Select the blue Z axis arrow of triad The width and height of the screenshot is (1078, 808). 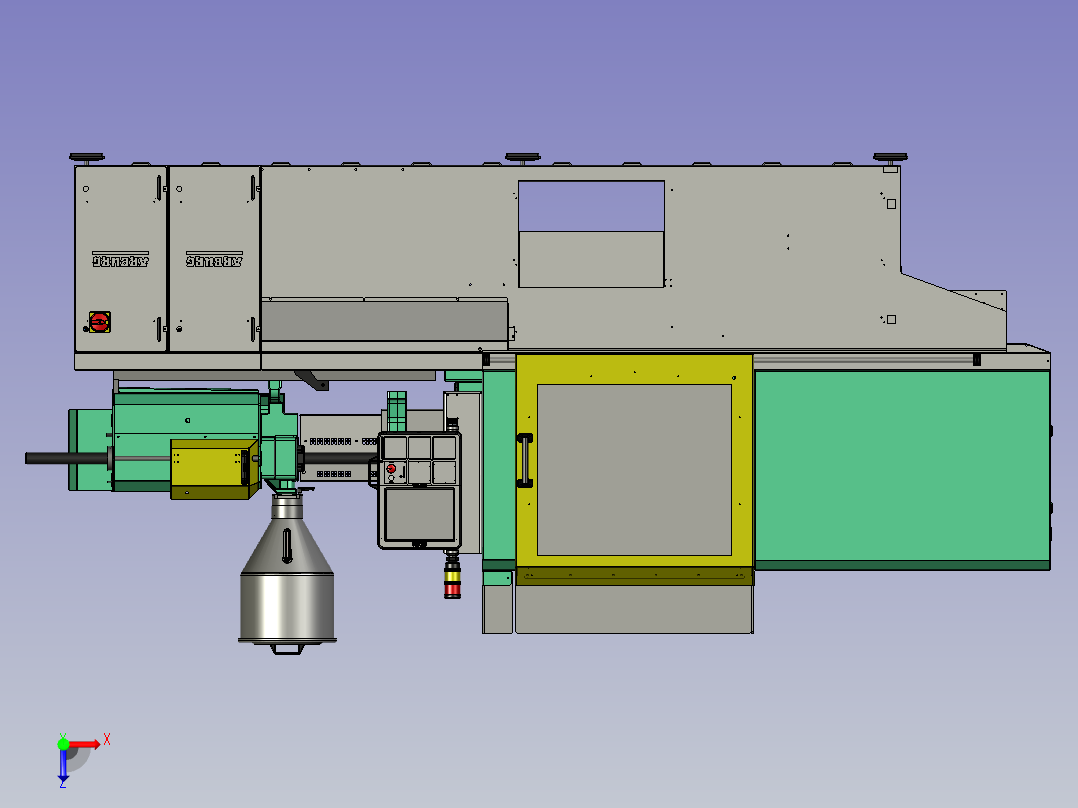(63, 764)
